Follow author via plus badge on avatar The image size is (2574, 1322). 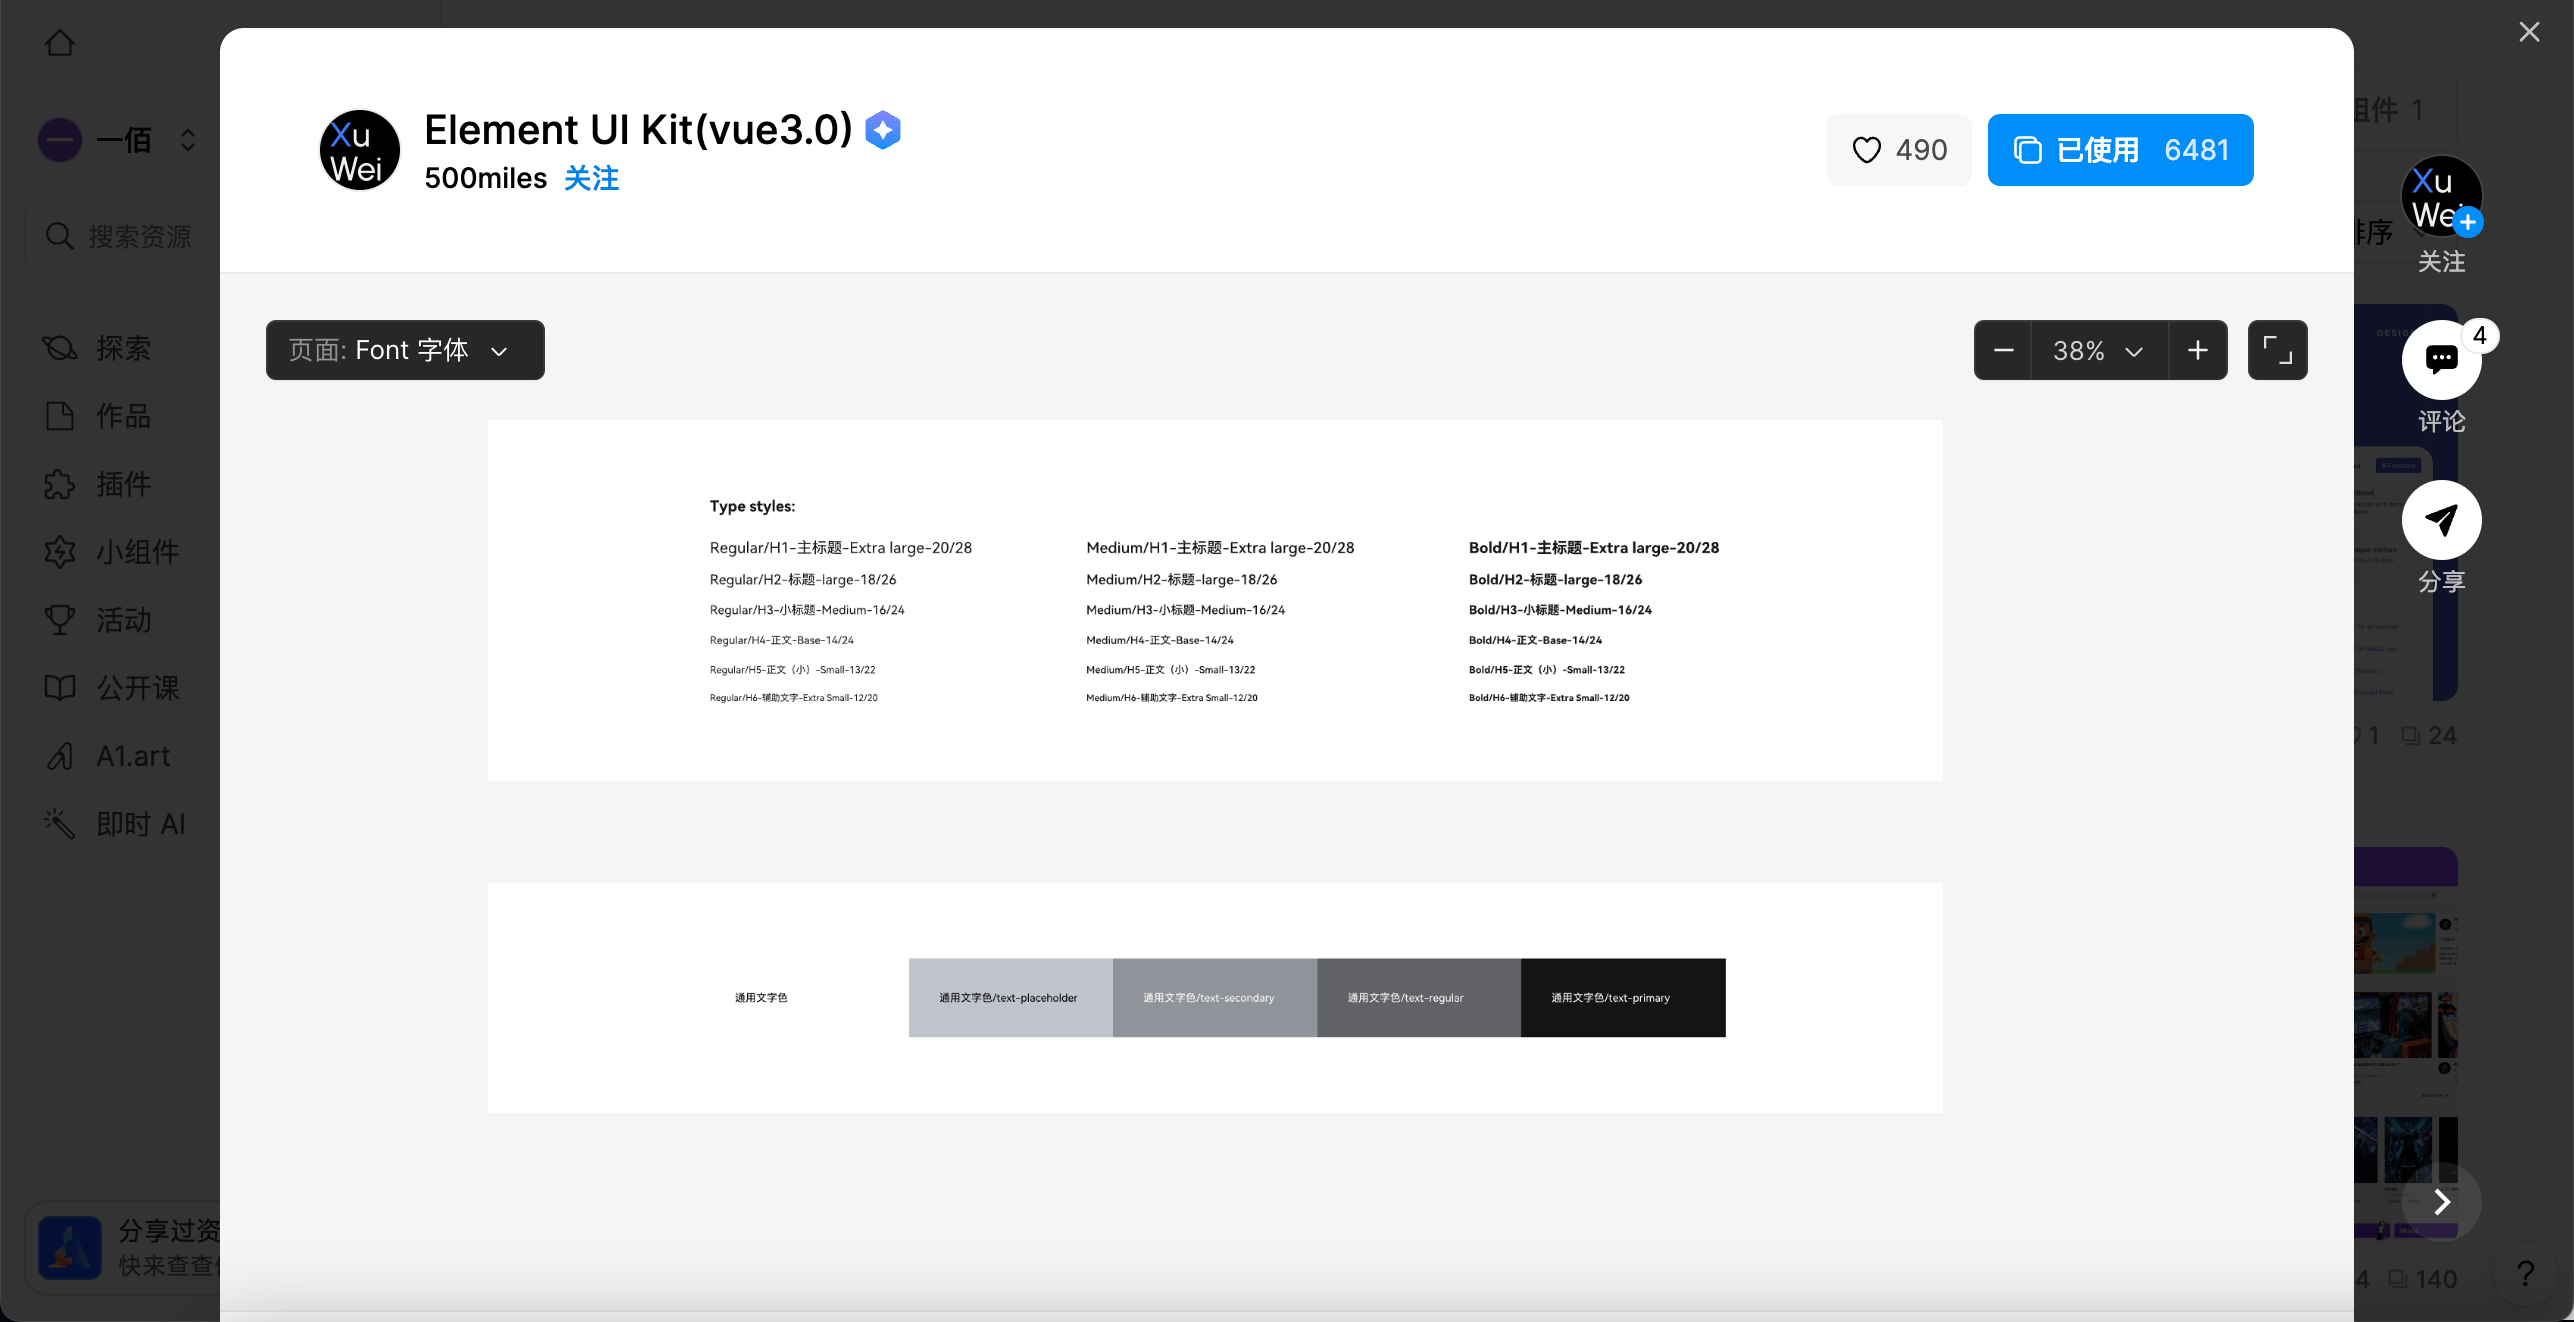click(x=2467, y=222)
